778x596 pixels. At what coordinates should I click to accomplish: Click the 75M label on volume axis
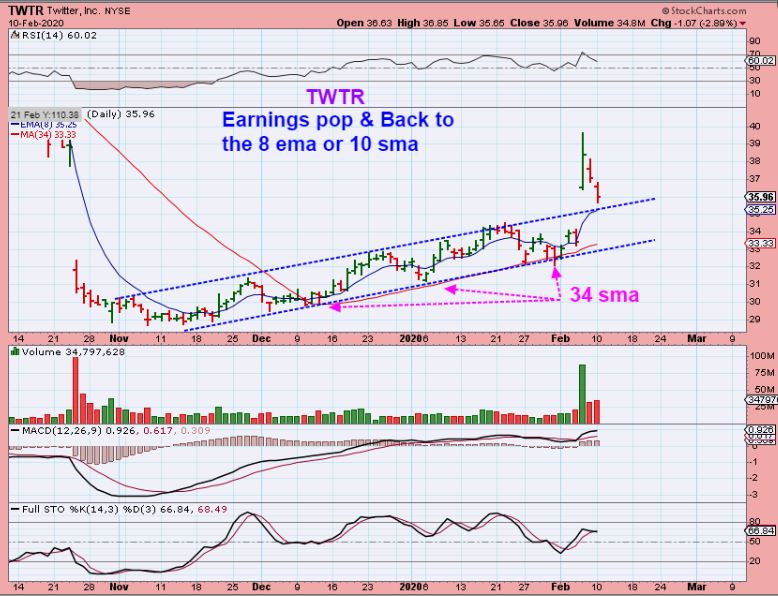765,372
